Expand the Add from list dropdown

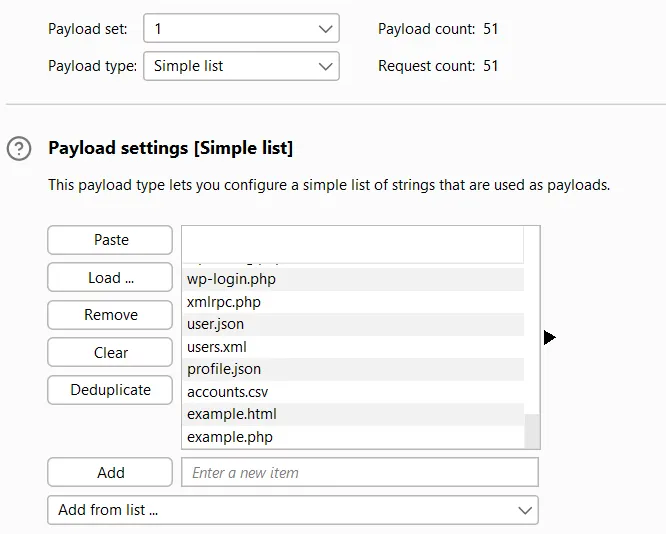(x=292, y=510)
